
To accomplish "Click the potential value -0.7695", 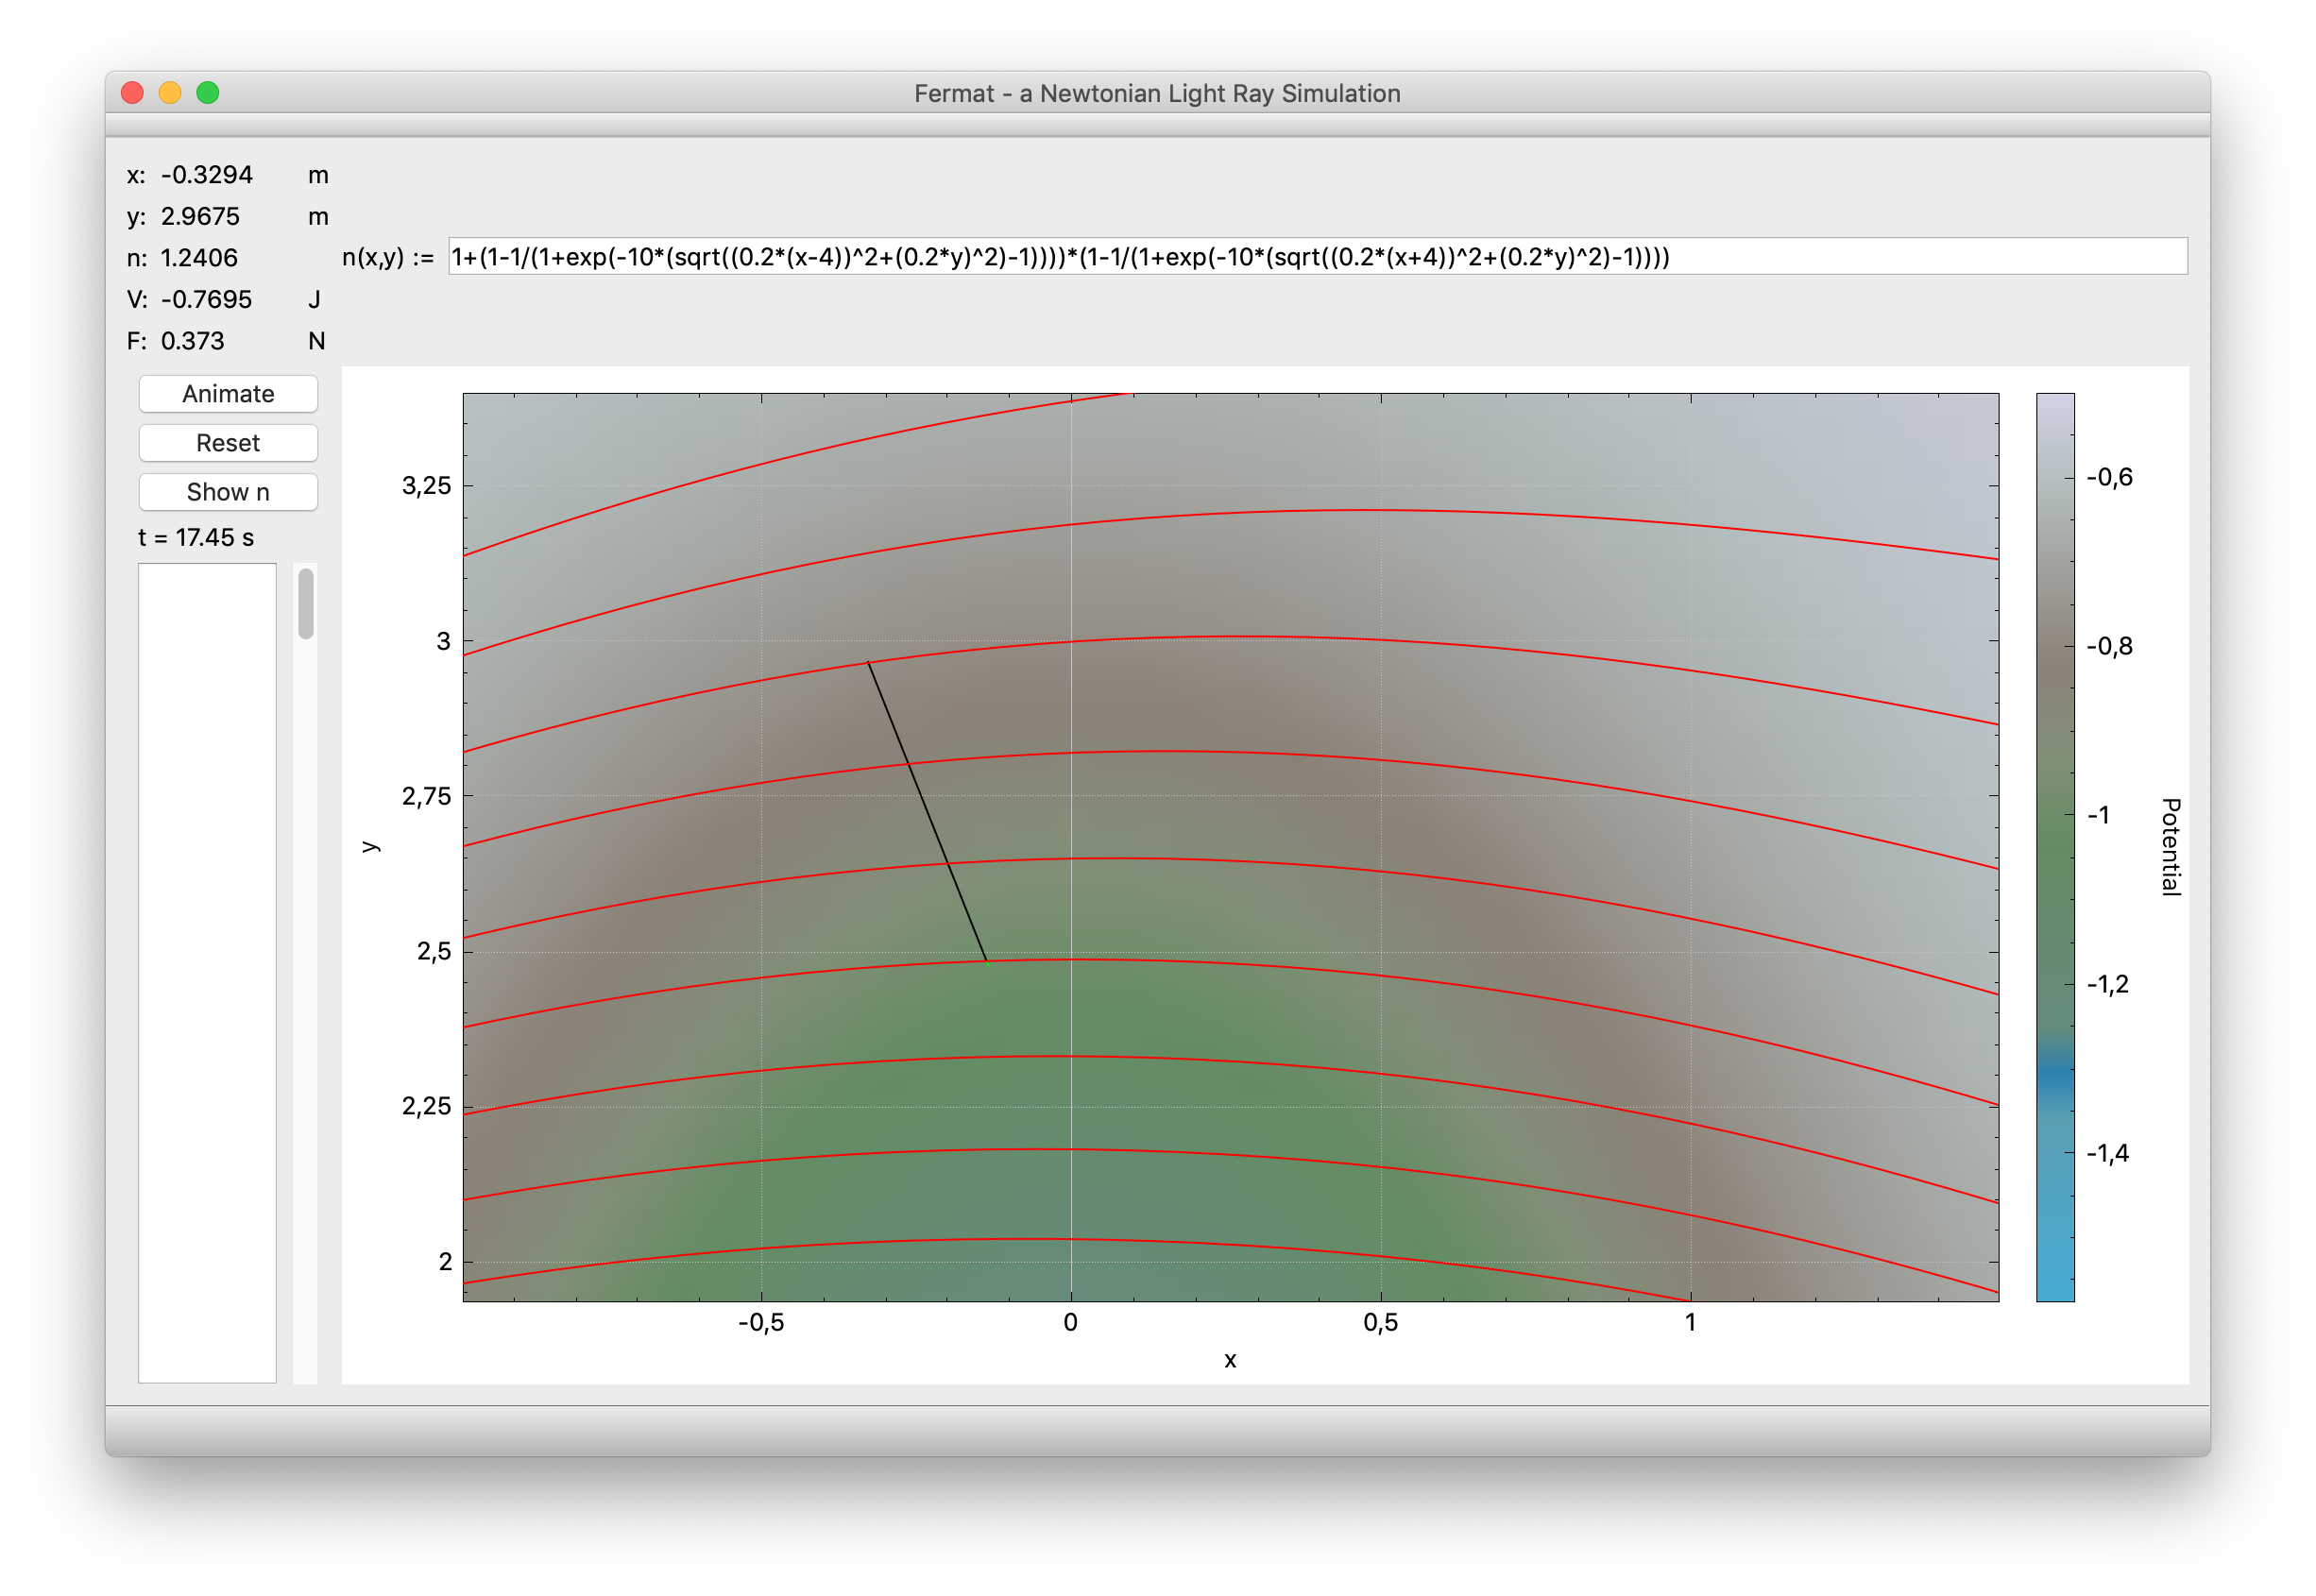I will pyautogui.click(x=206, y=300).
